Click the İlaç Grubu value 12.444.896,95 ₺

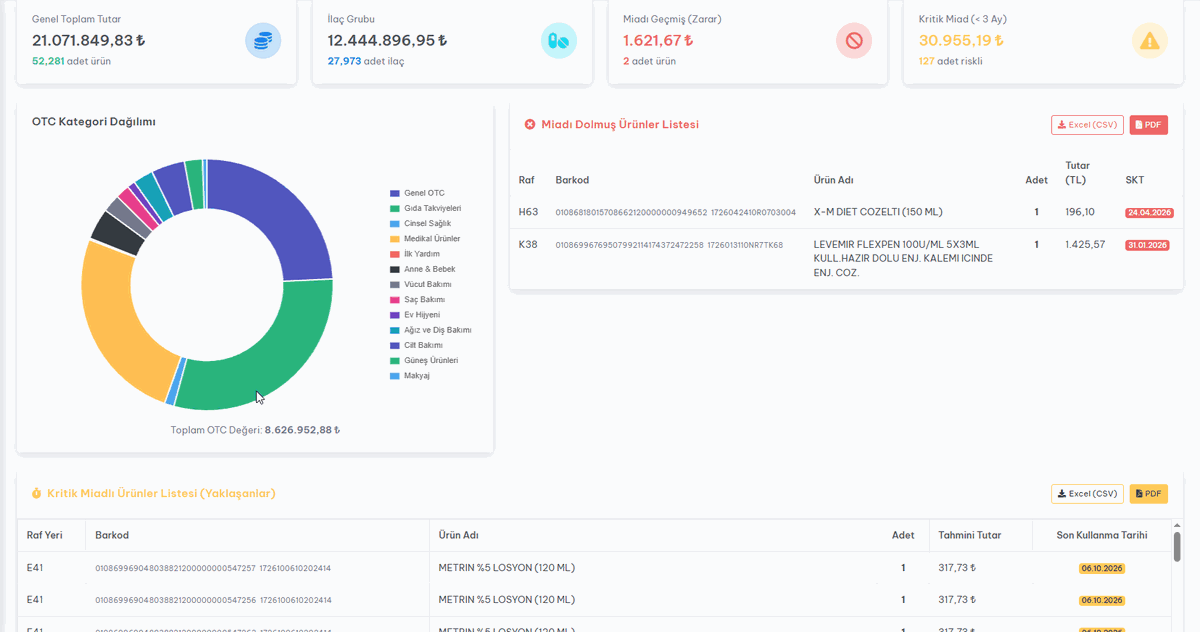[x=388, y=41]
